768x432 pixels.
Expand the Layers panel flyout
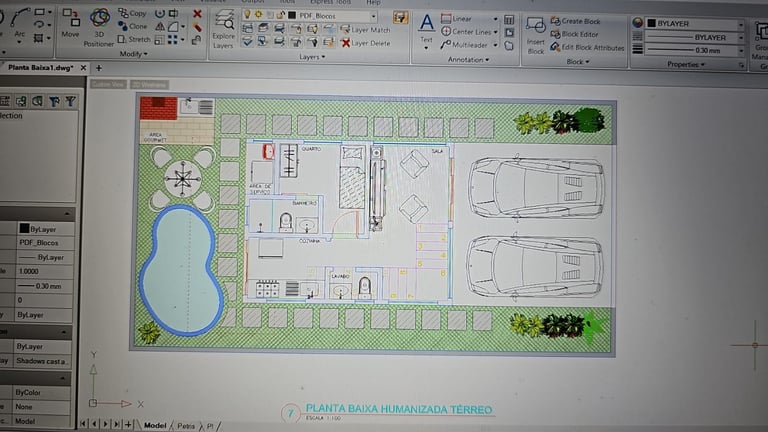coord(312,57)
